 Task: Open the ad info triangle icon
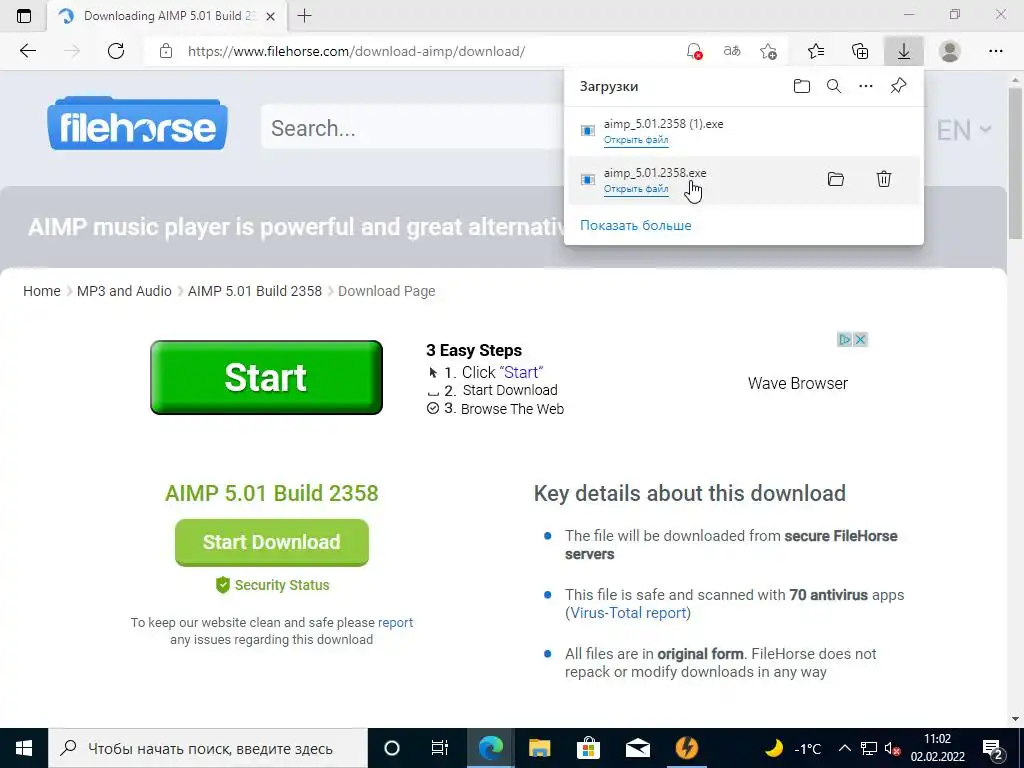coord(845,340)
